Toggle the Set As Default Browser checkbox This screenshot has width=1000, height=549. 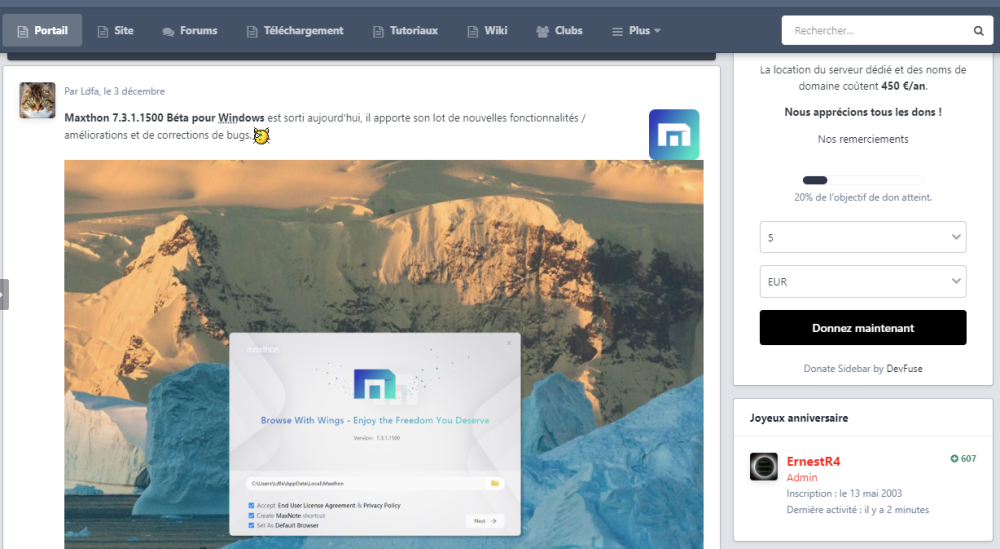(251, 525)
